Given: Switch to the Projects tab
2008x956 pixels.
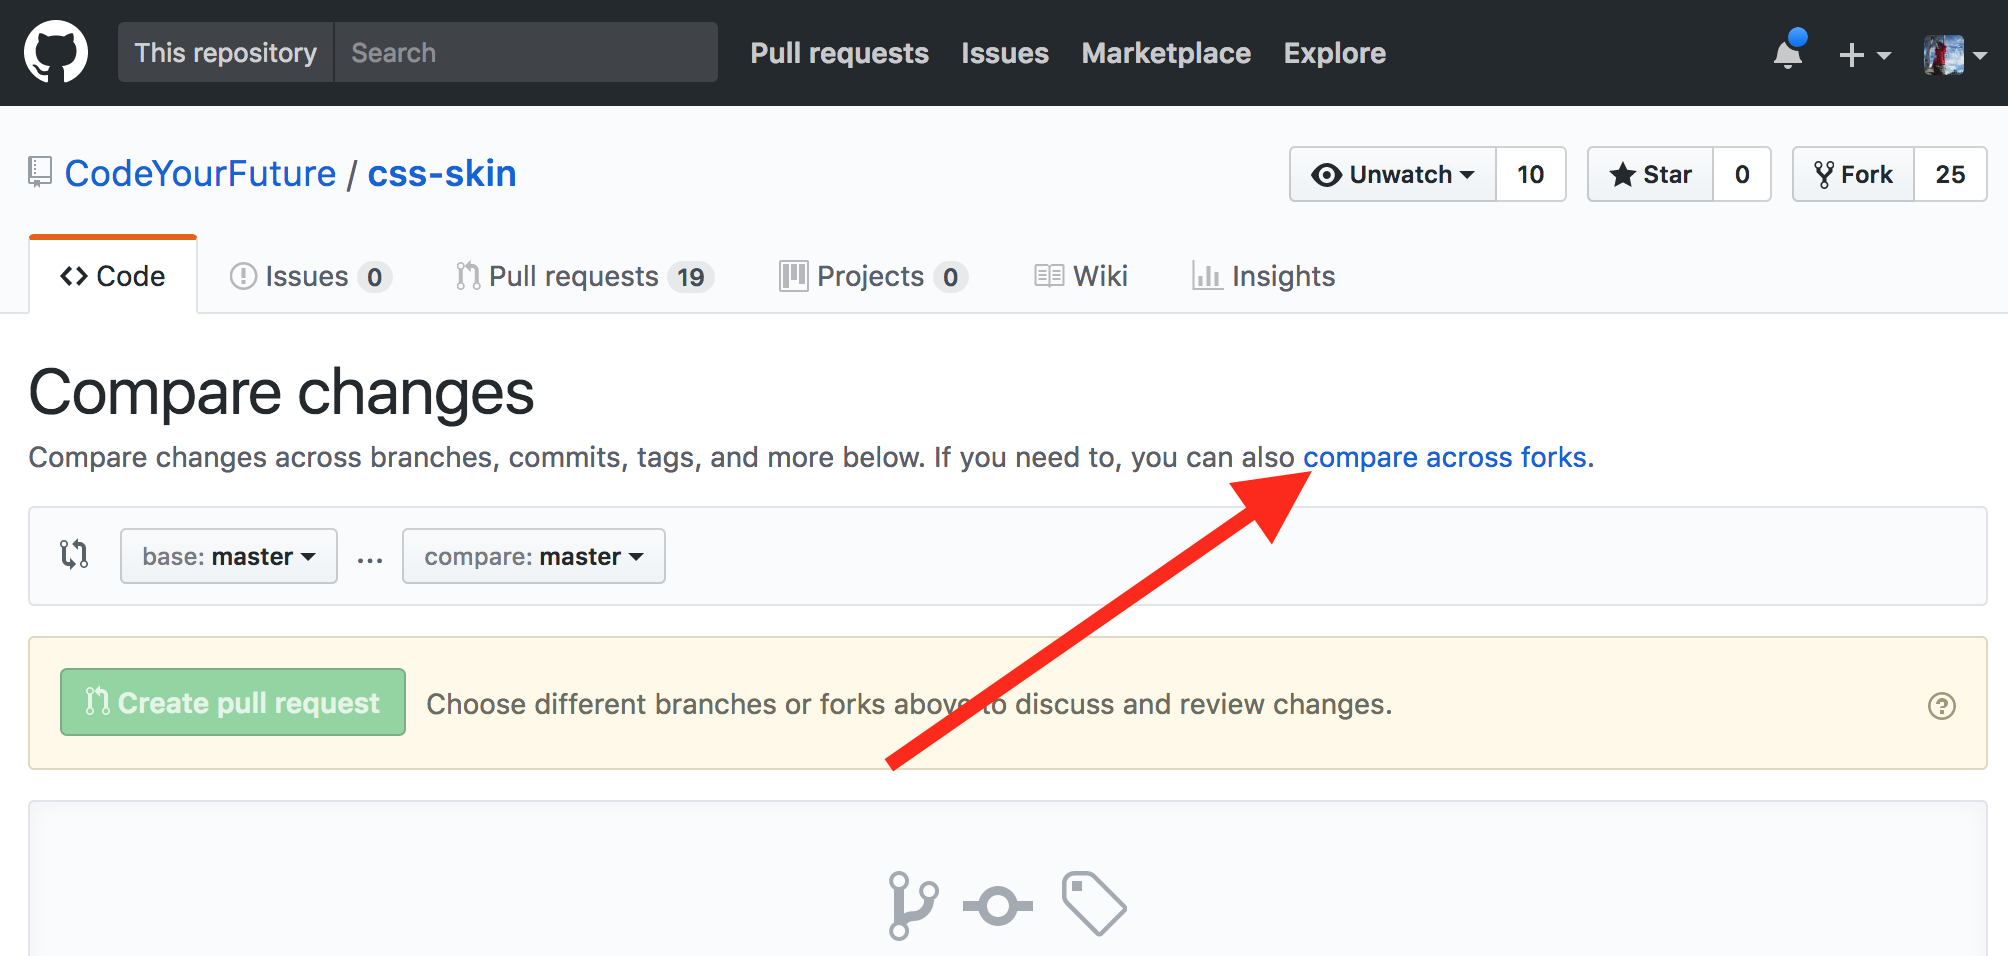Looking at the screenshot, I should coord(873,276).
